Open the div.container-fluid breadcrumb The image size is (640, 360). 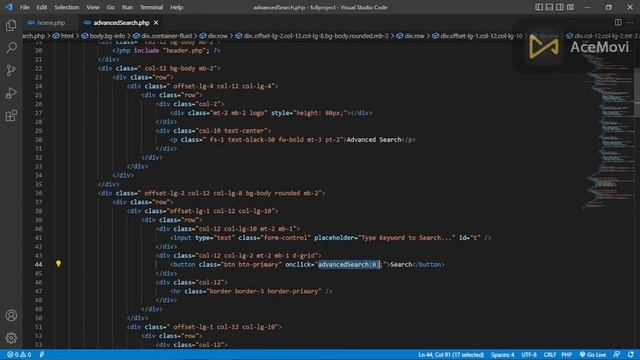click(x=162, y=36)
